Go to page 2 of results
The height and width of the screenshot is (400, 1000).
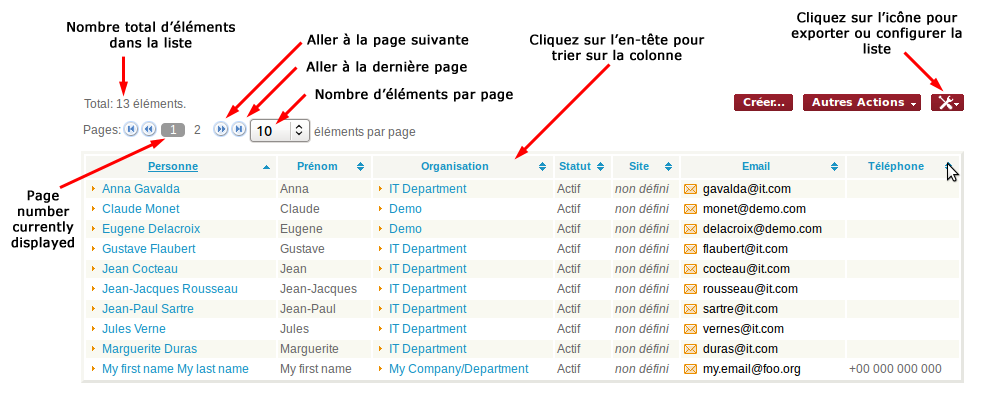197,130
